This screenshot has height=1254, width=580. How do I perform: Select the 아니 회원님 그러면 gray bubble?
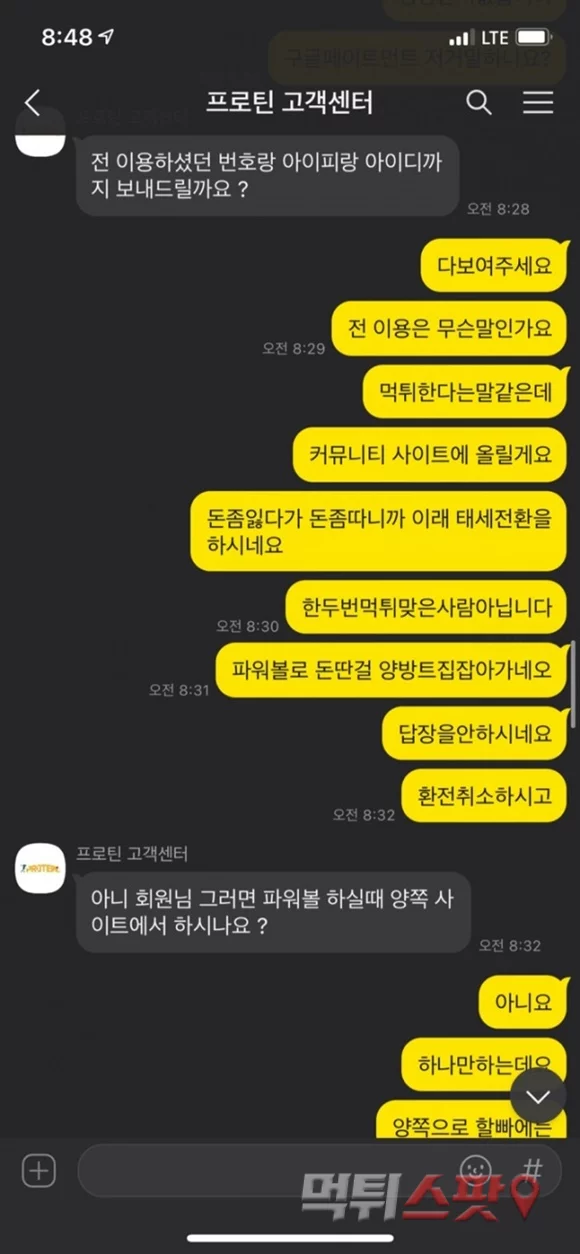[x=273, y=911]
